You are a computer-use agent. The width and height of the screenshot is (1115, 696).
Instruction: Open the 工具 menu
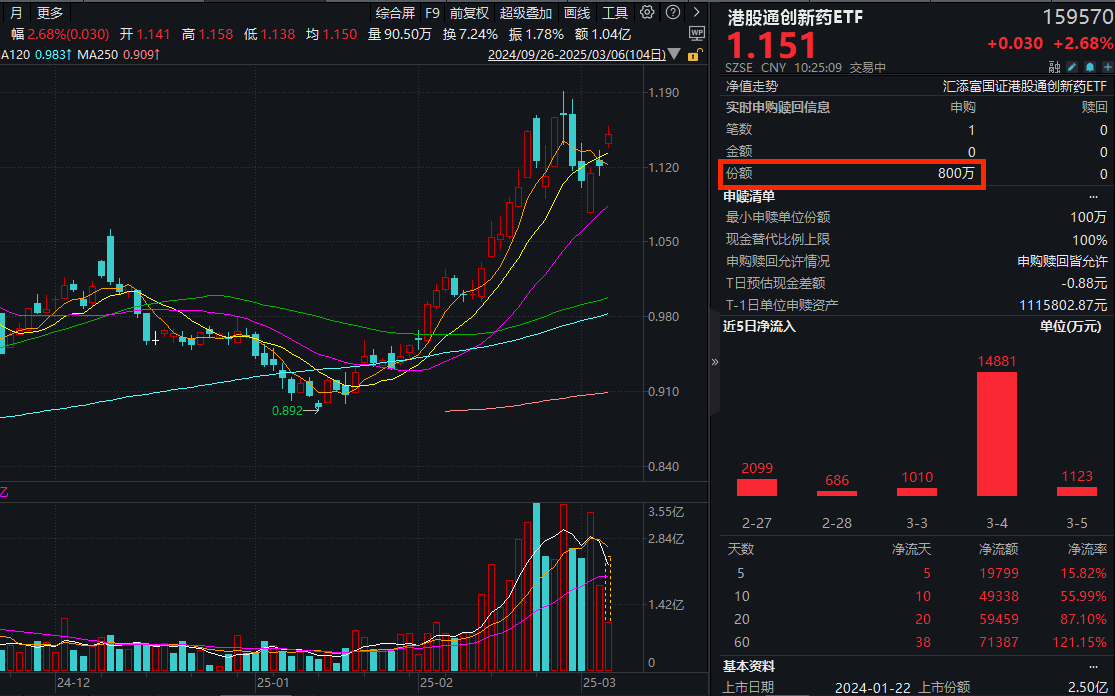616,13
